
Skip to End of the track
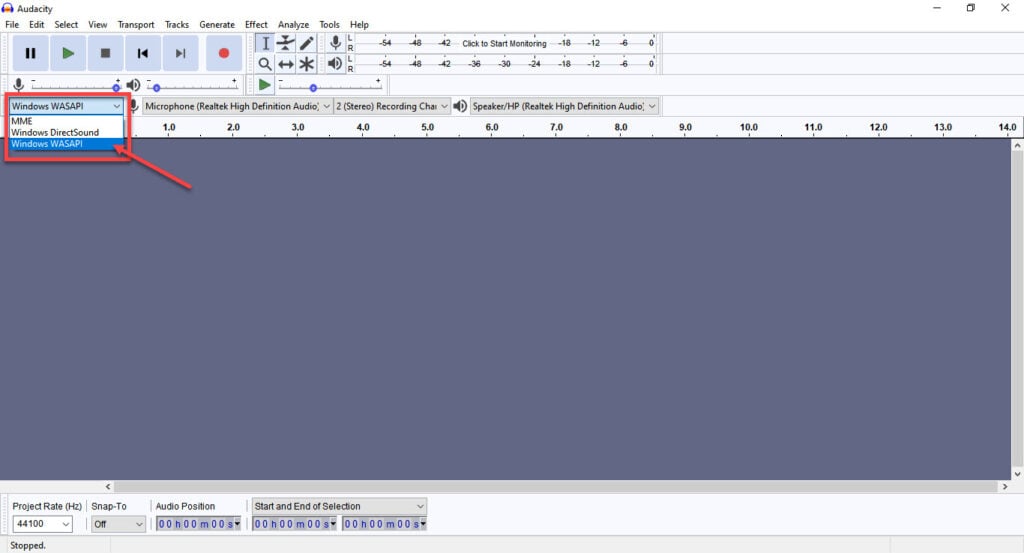180,54
